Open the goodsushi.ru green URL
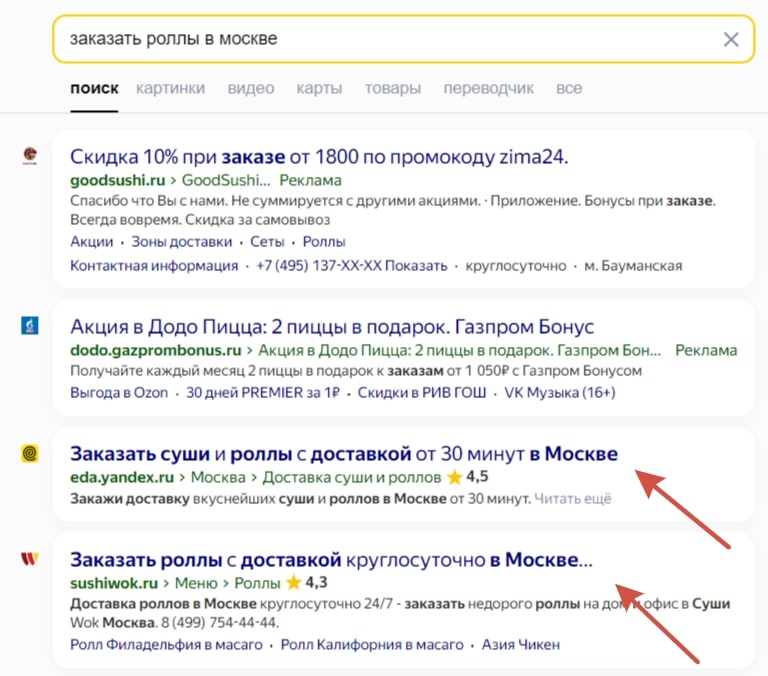 click(x=118, y=180)
